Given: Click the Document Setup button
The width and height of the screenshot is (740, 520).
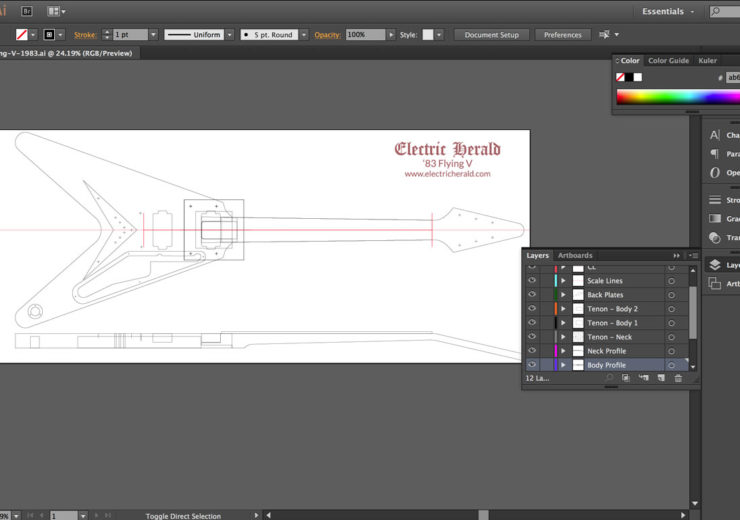Looking at the screenshot, I should coord(491,34).
